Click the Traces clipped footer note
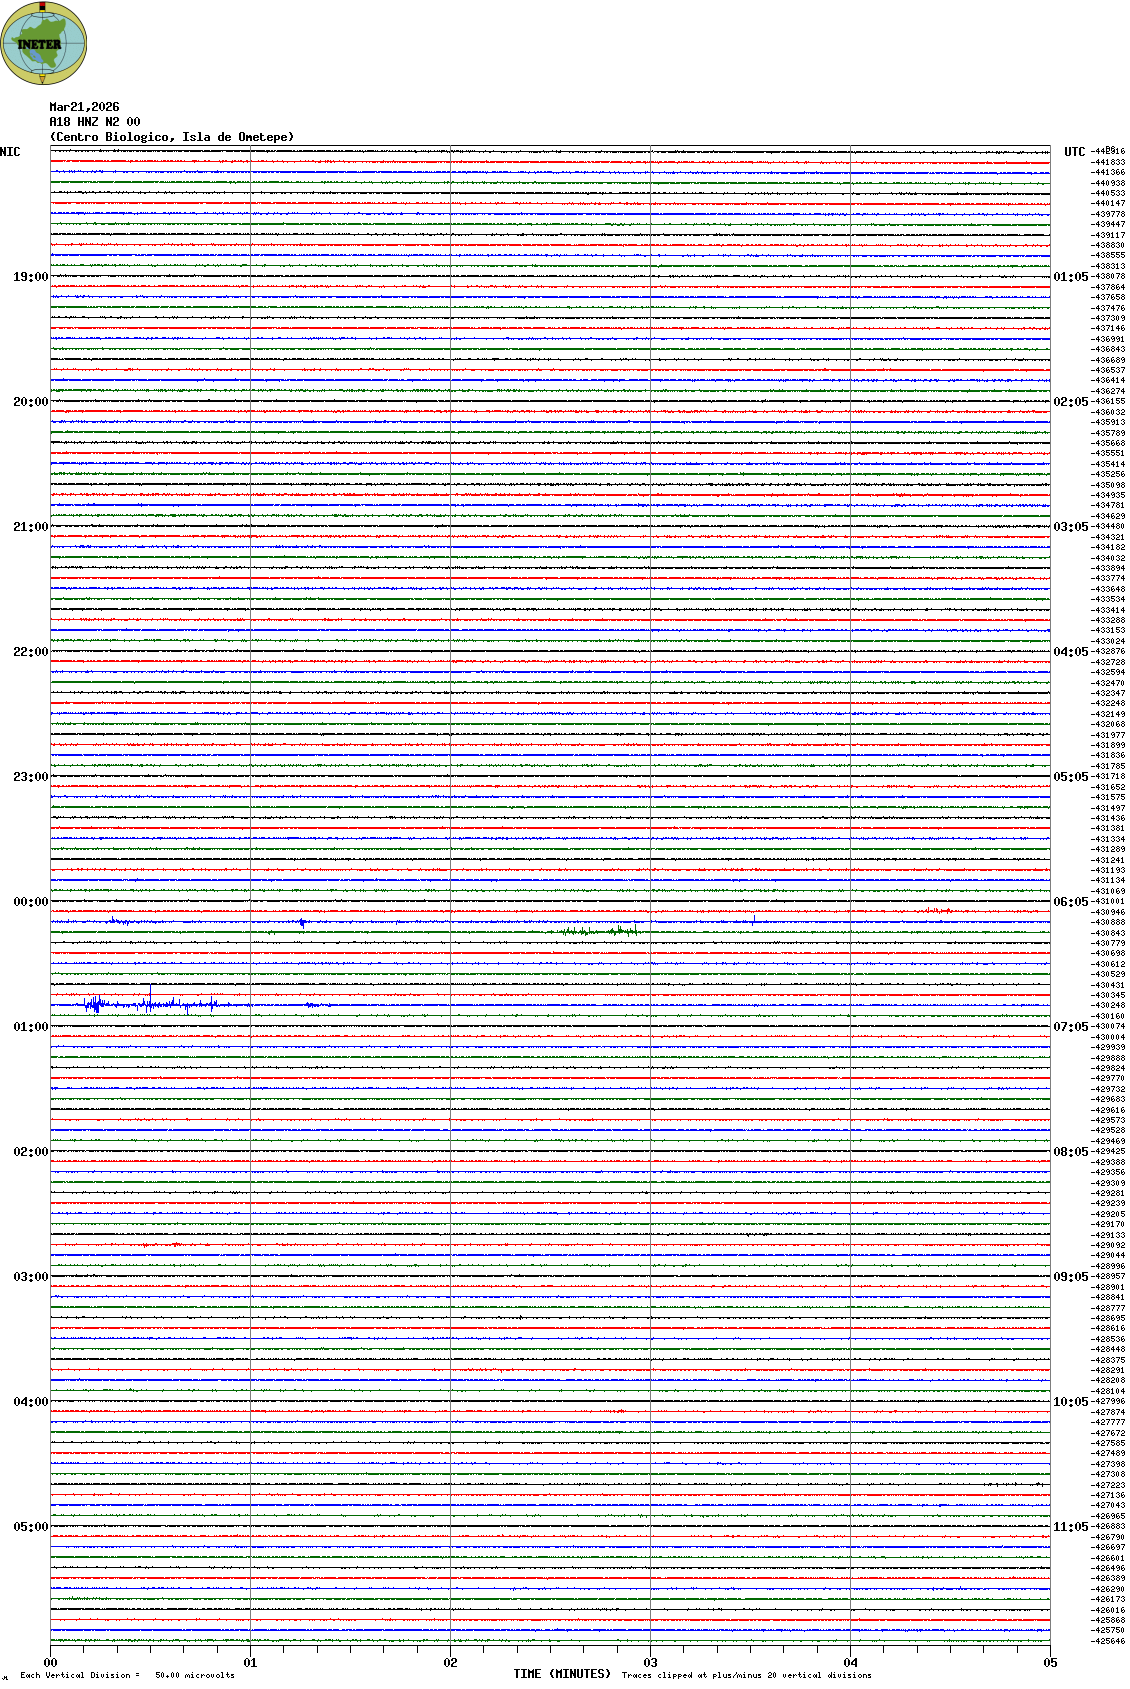Screen dimensions: 1130x1689 (x=746, y=1675)
